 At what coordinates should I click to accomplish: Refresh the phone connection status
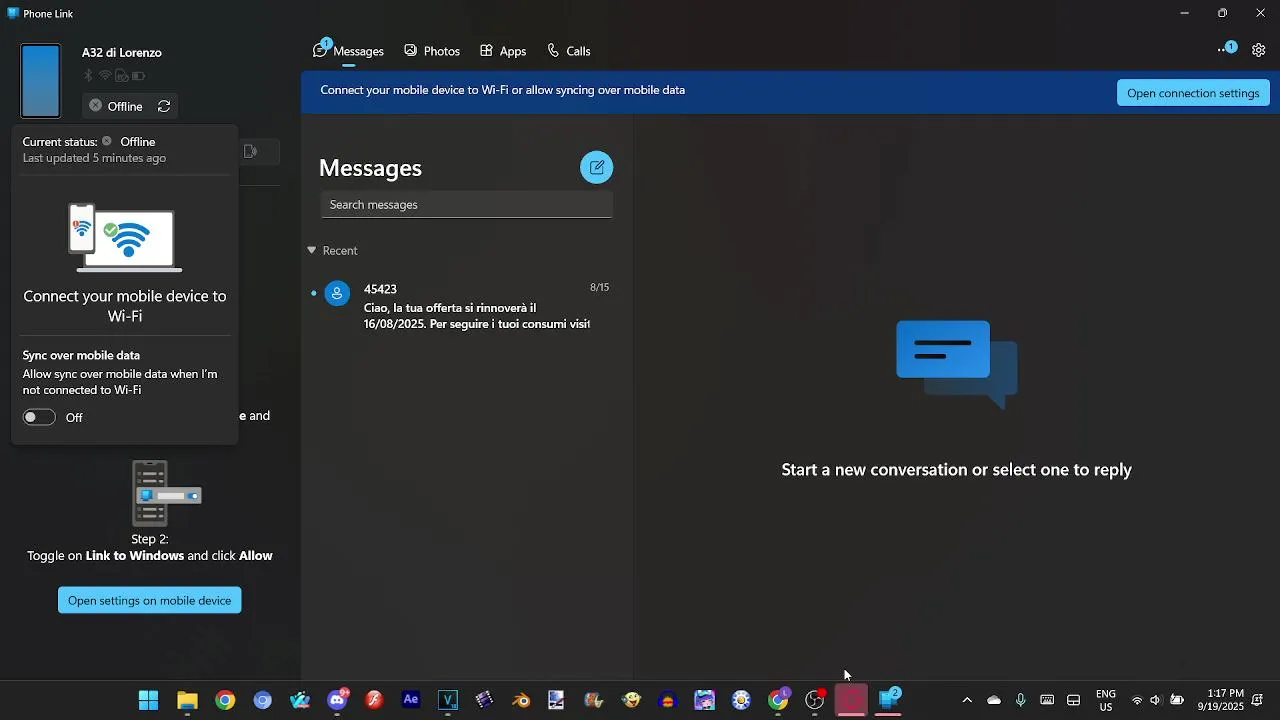point(164,106)
